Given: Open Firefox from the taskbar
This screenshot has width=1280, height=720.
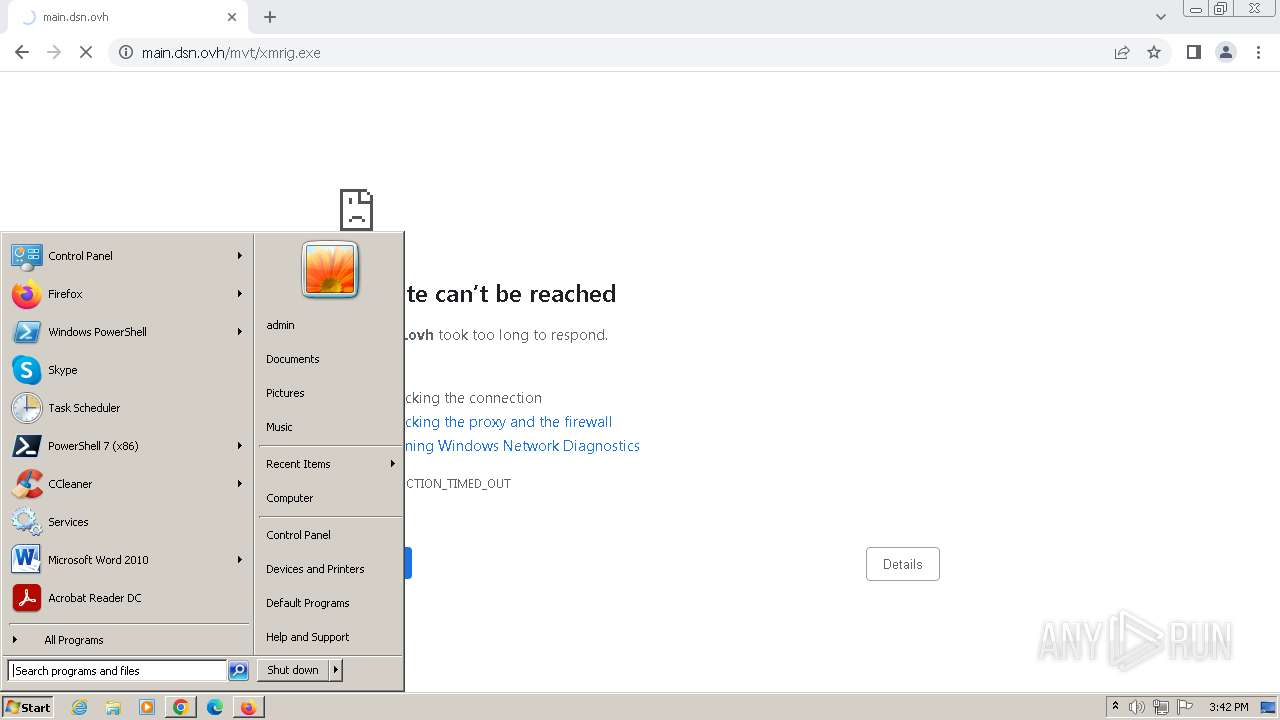Looking at the screenshot, I should [x=248, y=707].
